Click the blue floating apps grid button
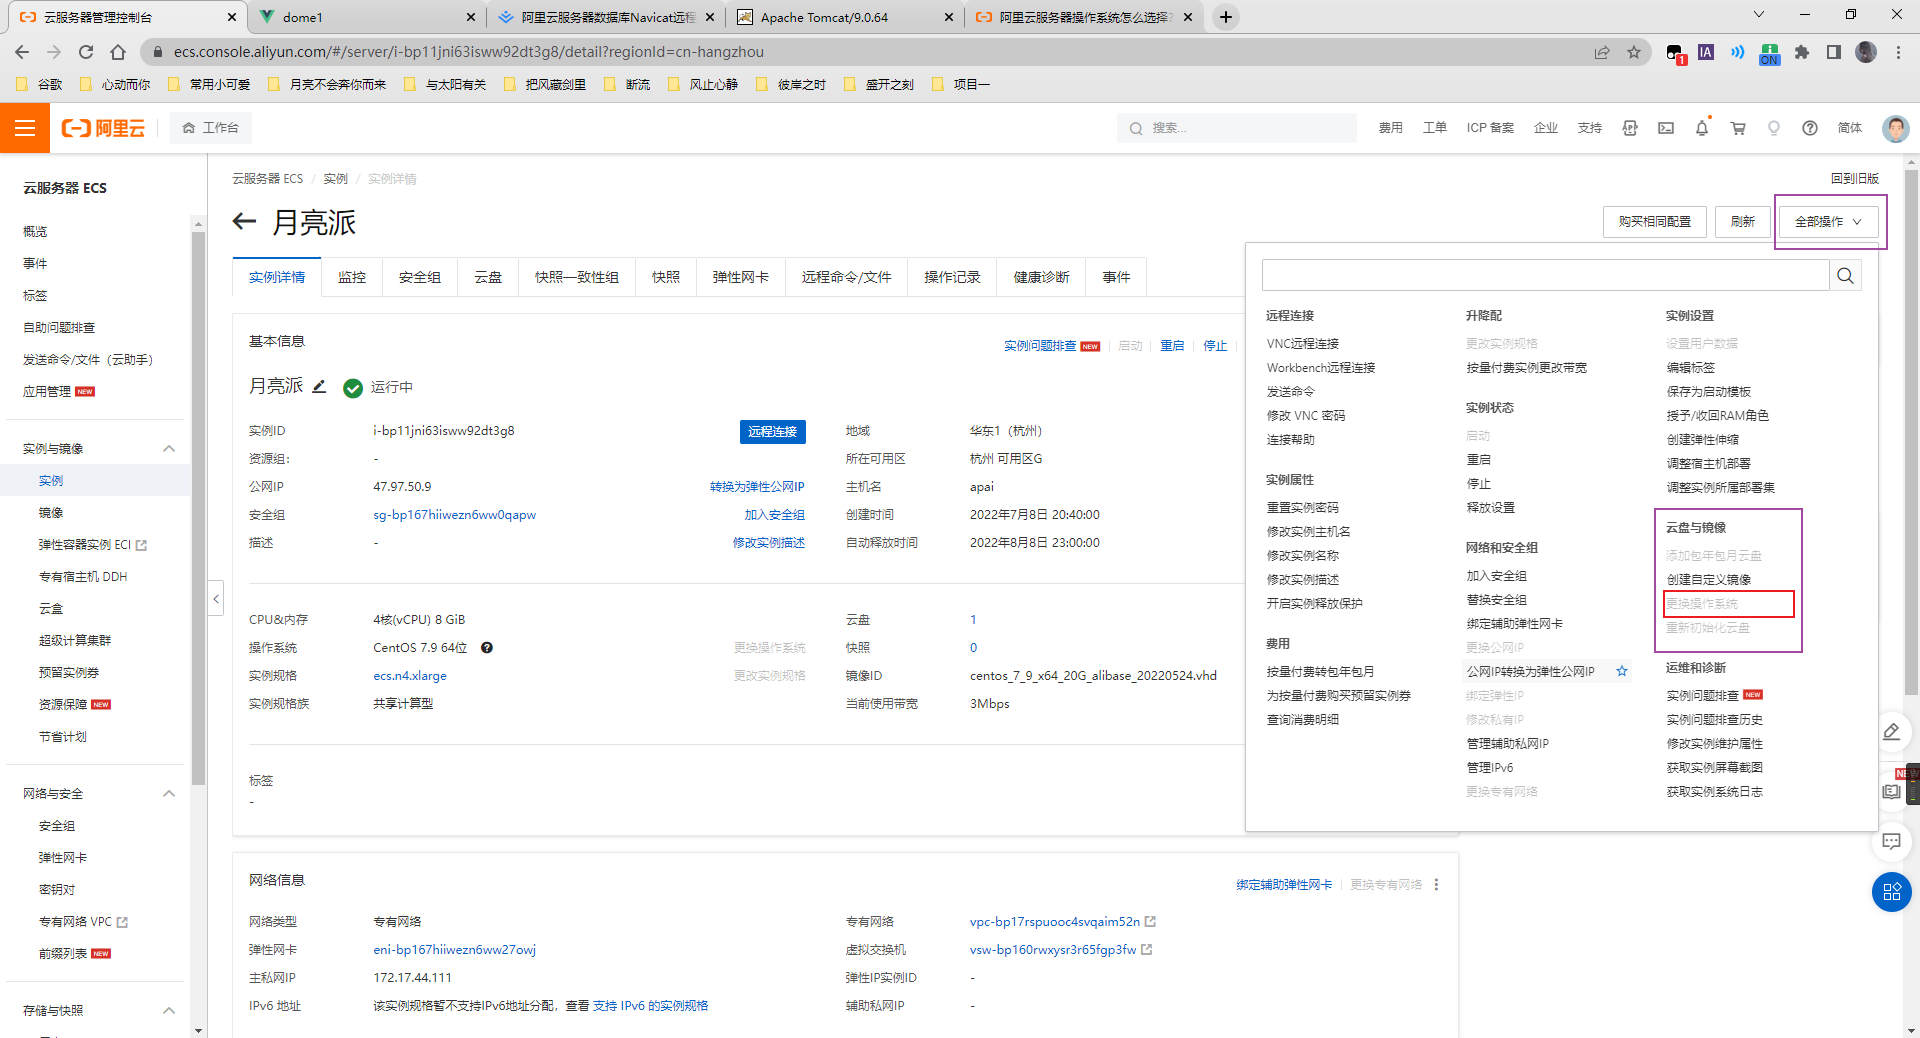 tap(1892, 892)
